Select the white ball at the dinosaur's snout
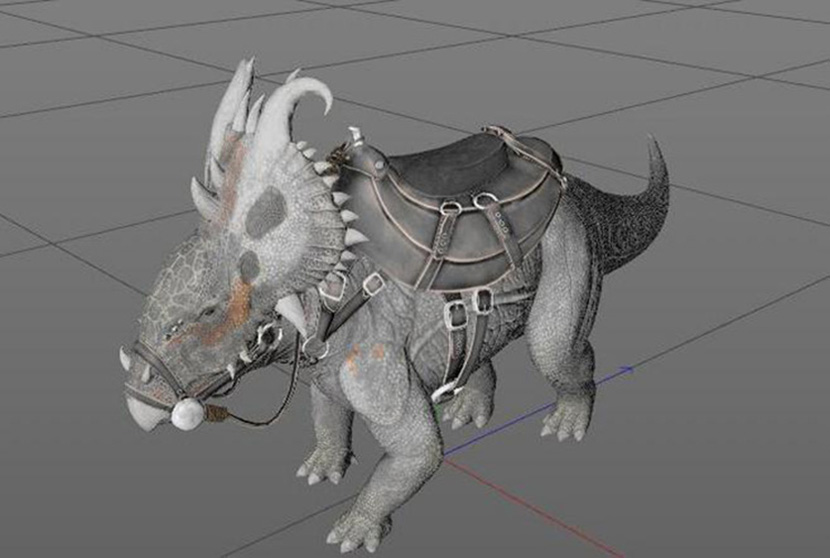Viewport: 830px width, 558px height. click(x=187, y=413)
